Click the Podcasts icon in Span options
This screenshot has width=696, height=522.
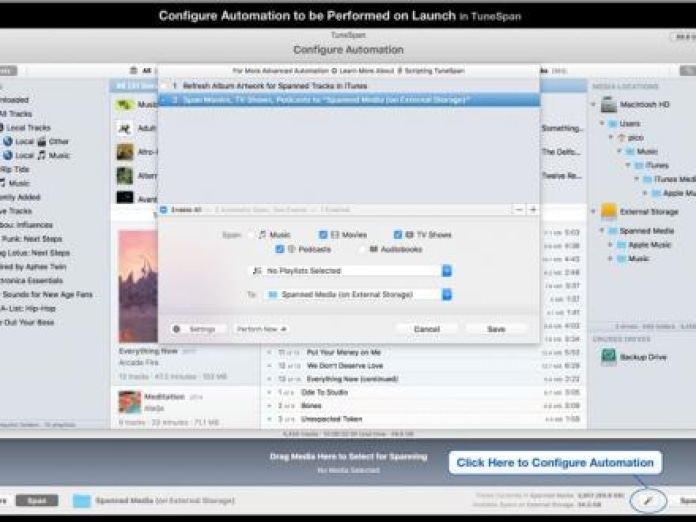pyautogui.click(x=291, y=249)
